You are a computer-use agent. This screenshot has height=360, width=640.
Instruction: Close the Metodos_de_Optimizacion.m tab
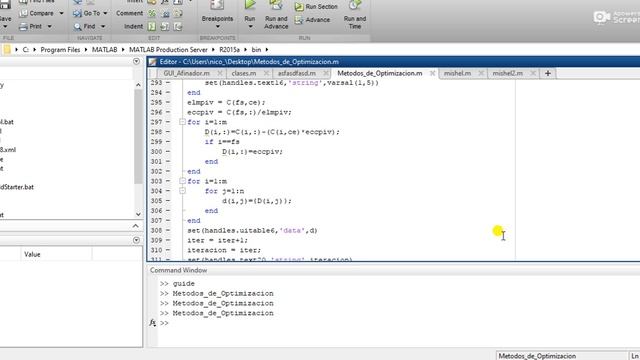pos(432,73)
